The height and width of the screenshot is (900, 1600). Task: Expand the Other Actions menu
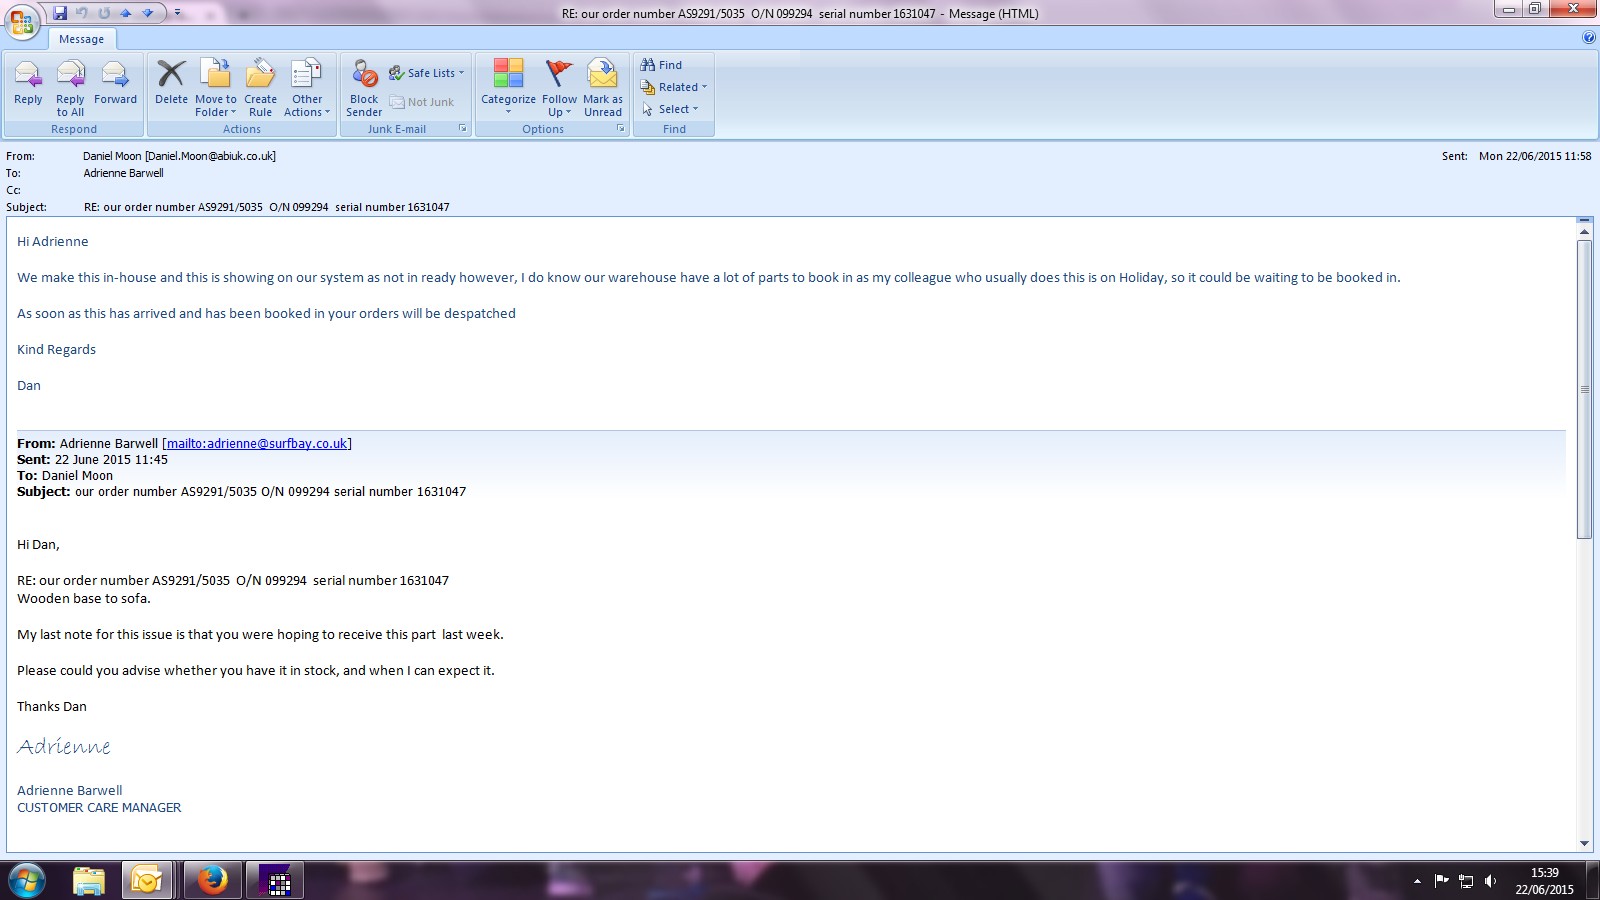tap(307, 87)
